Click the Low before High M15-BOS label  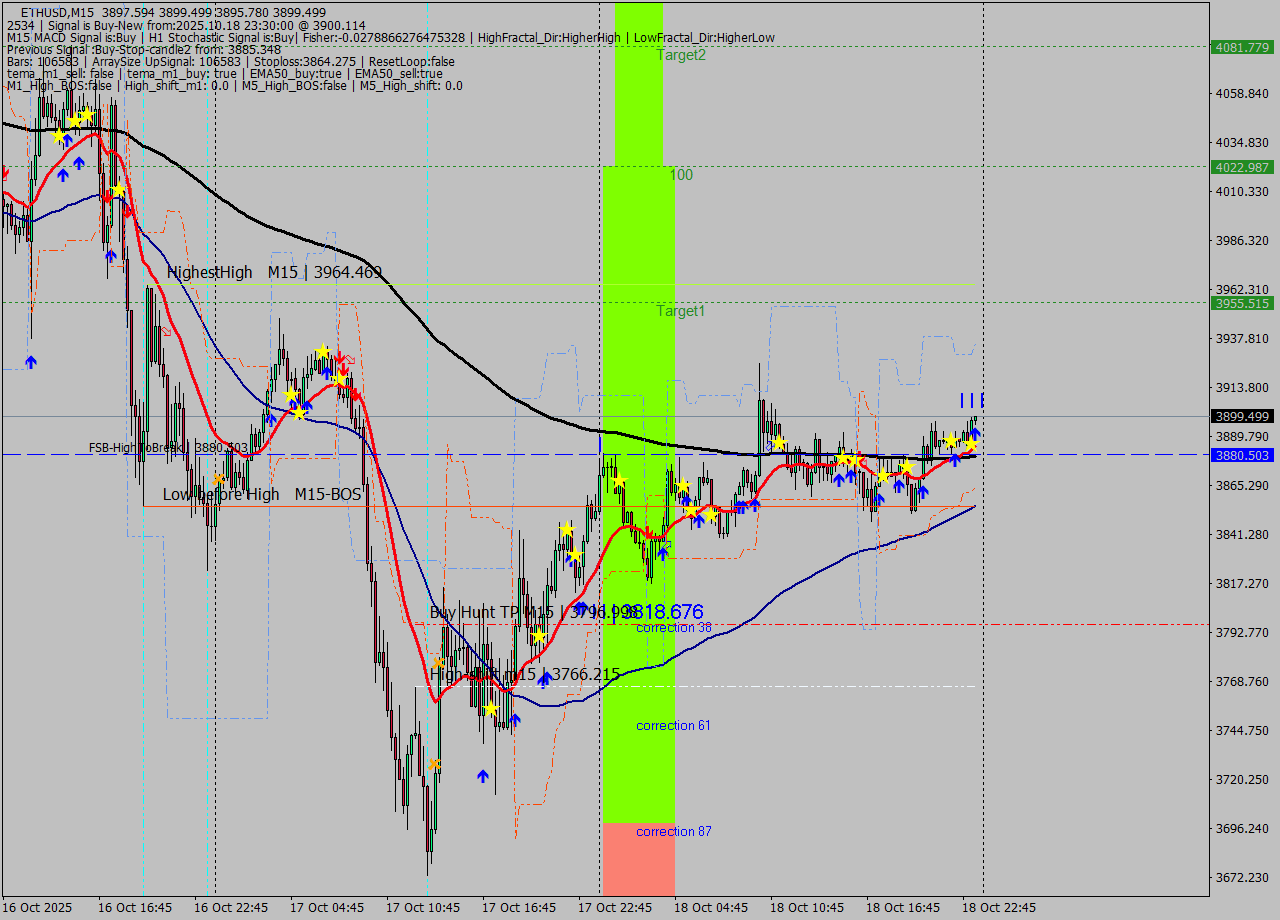click(x=261, y=494)
